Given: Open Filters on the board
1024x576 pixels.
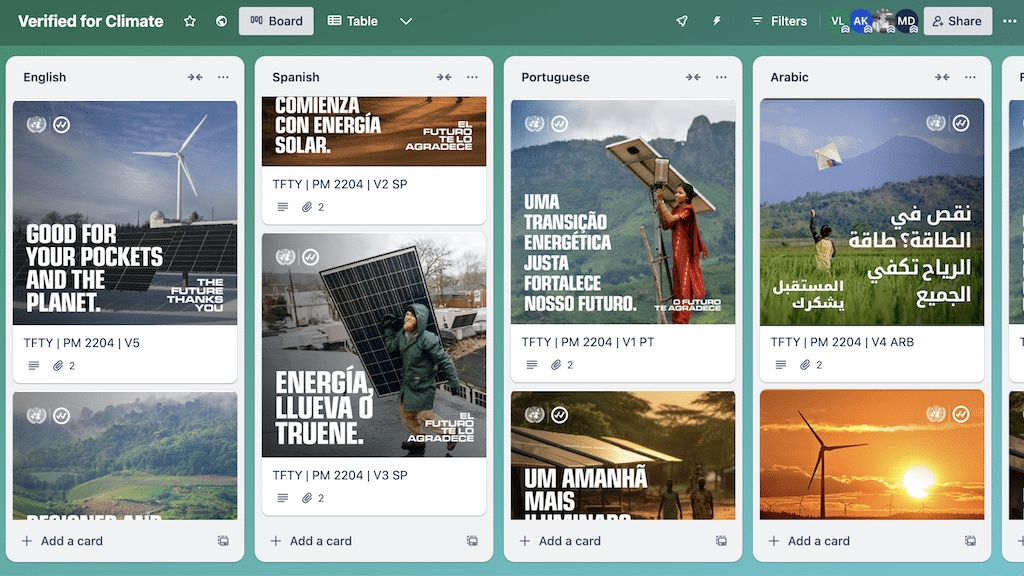Looking at the screenshot, I should [779, 21].
